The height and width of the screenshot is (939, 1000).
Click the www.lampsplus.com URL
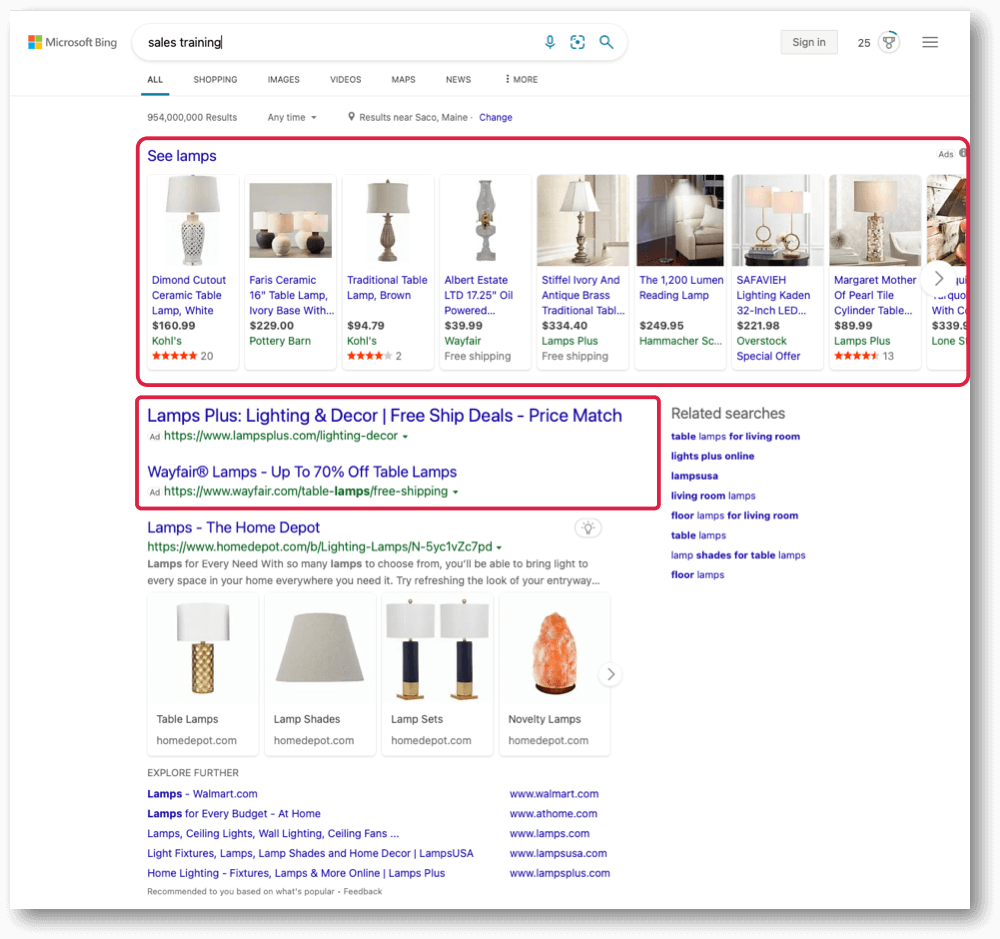pos(560,873)
